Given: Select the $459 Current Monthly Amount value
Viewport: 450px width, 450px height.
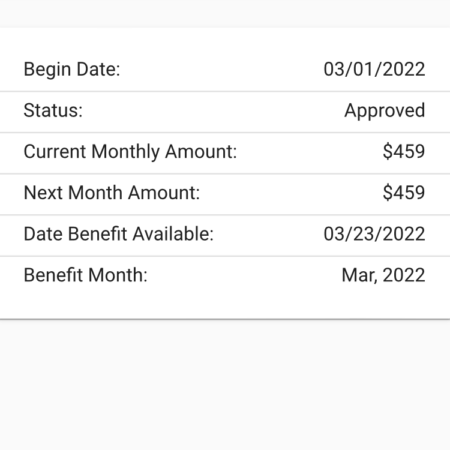Looking at the screenshot, I should point(404,151).
